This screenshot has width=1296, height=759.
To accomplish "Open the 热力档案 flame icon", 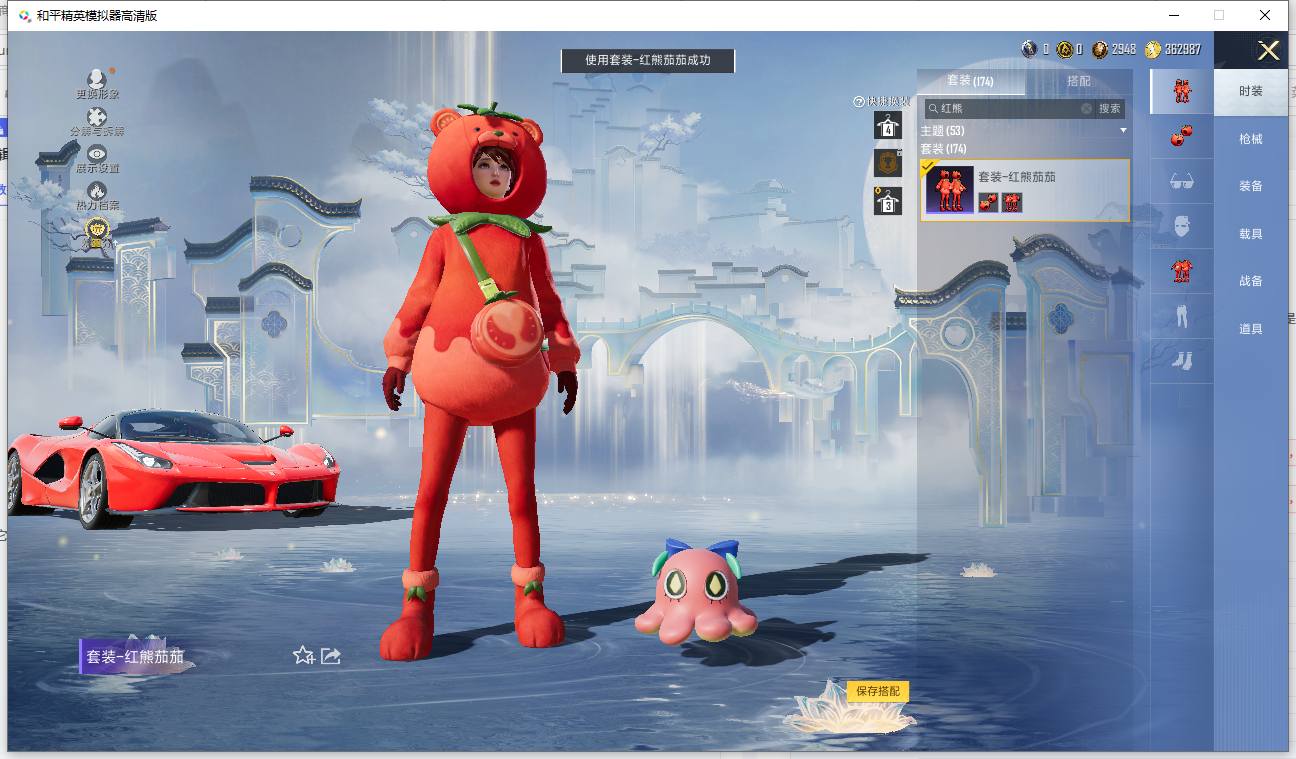I will pos(97,190).
